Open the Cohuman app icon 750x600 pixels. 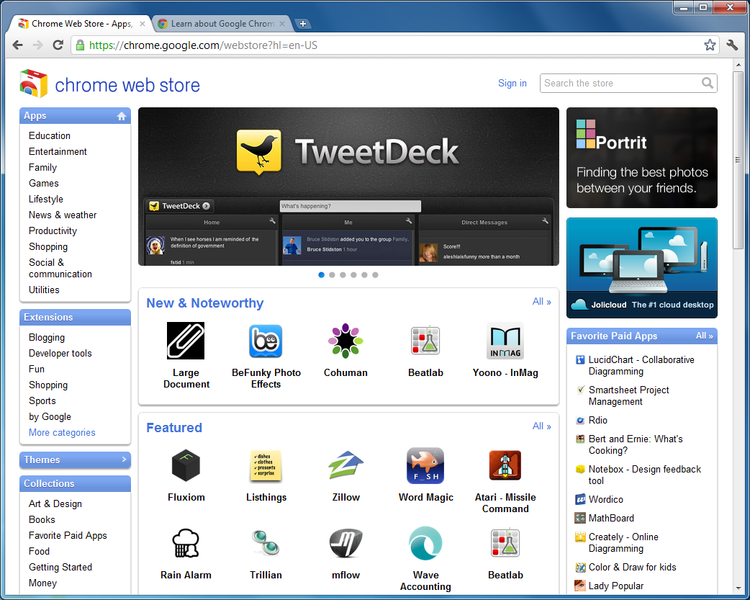345,341
